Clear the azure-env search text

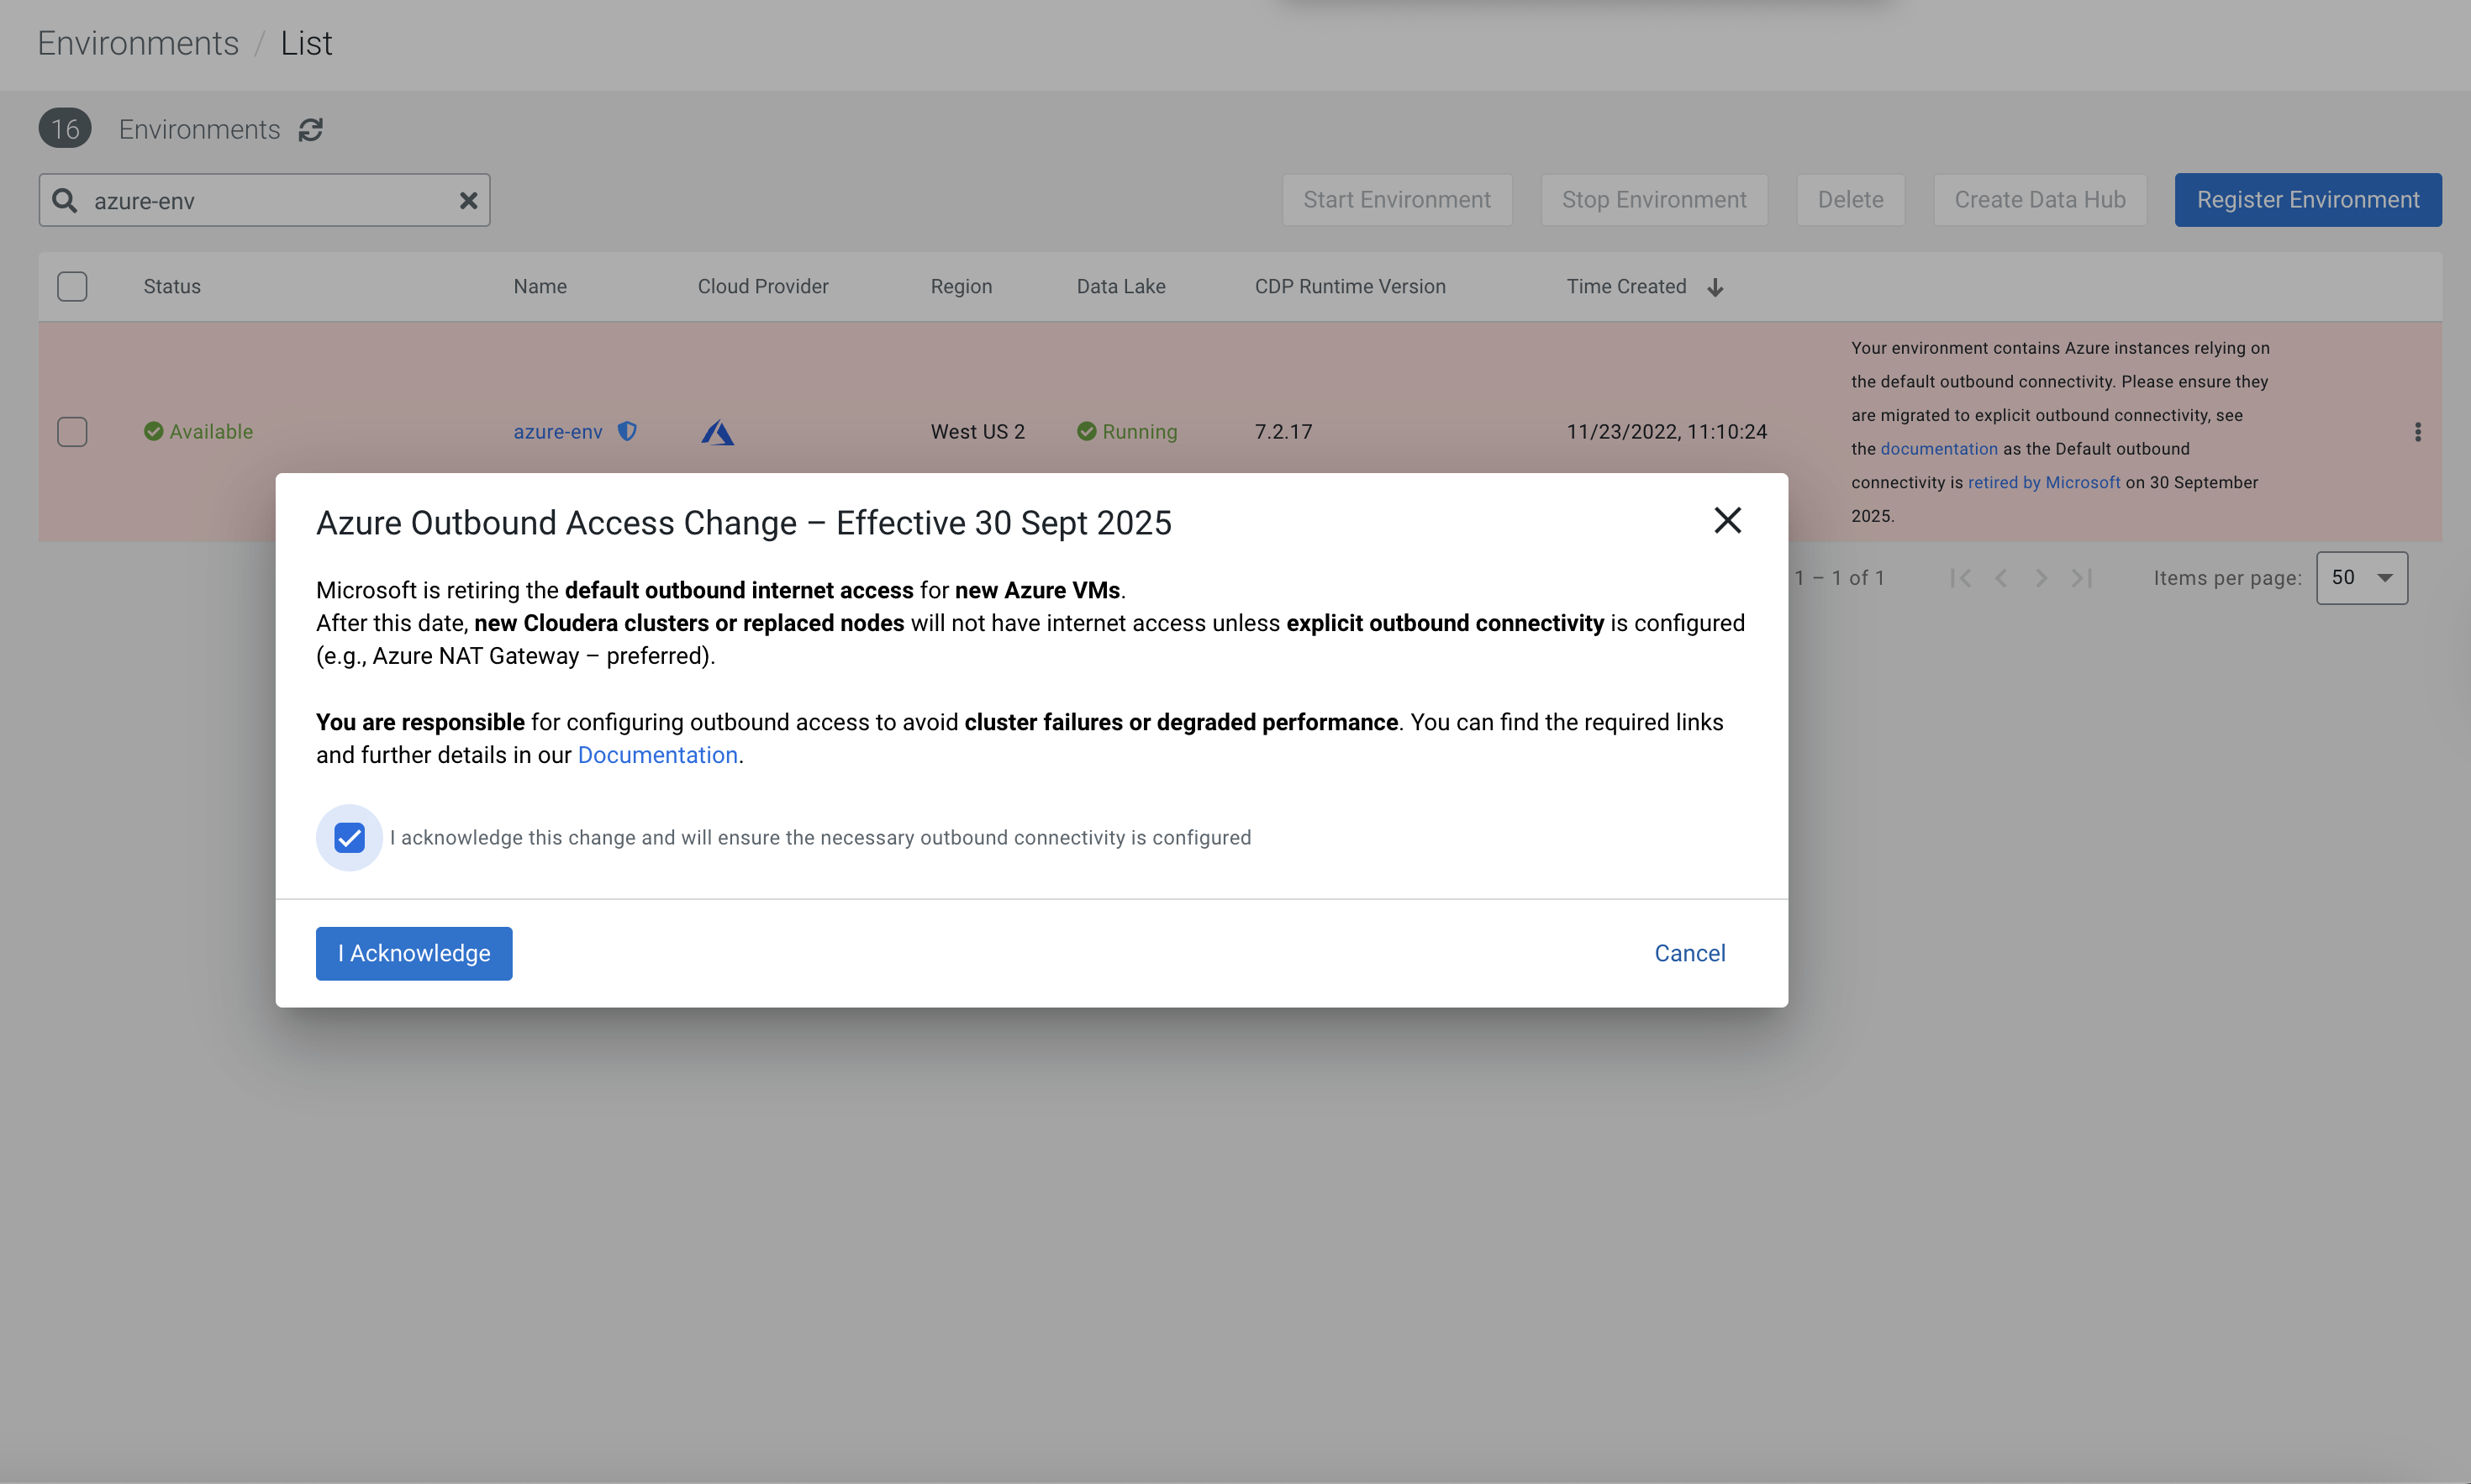[467, 201]
